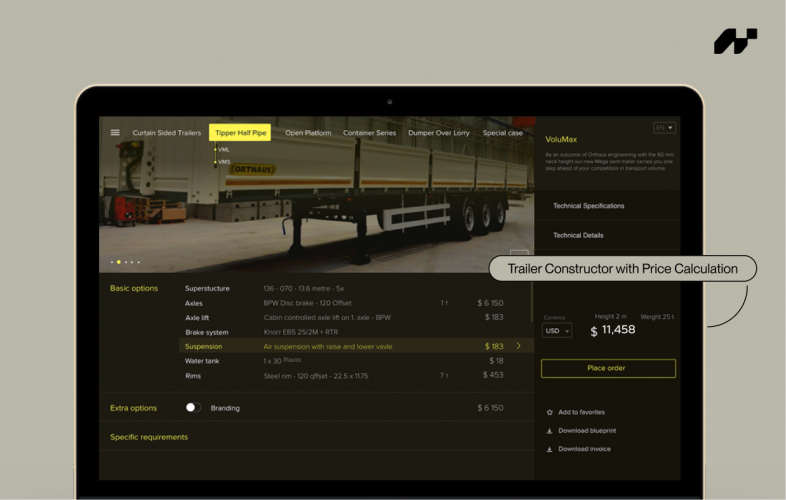Click the star icon beside Add to favorites
The height and width of the screenshot is (500, 786).
(x=549, y=412)
